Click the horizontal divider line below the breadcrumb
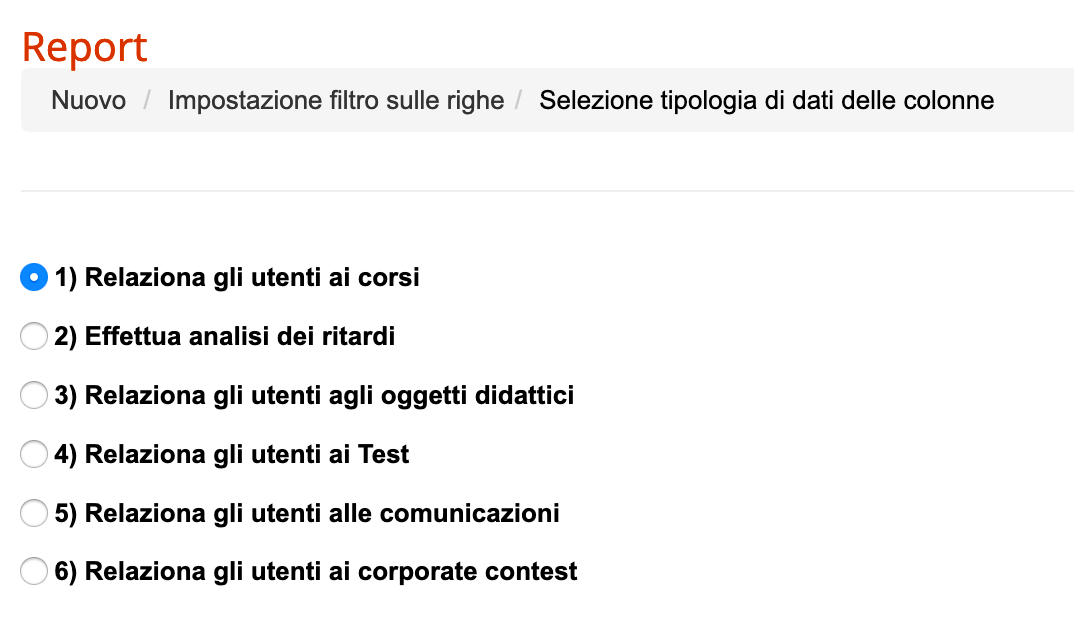This screenshot has width=1074, height=620. click(x=546, y=190)
